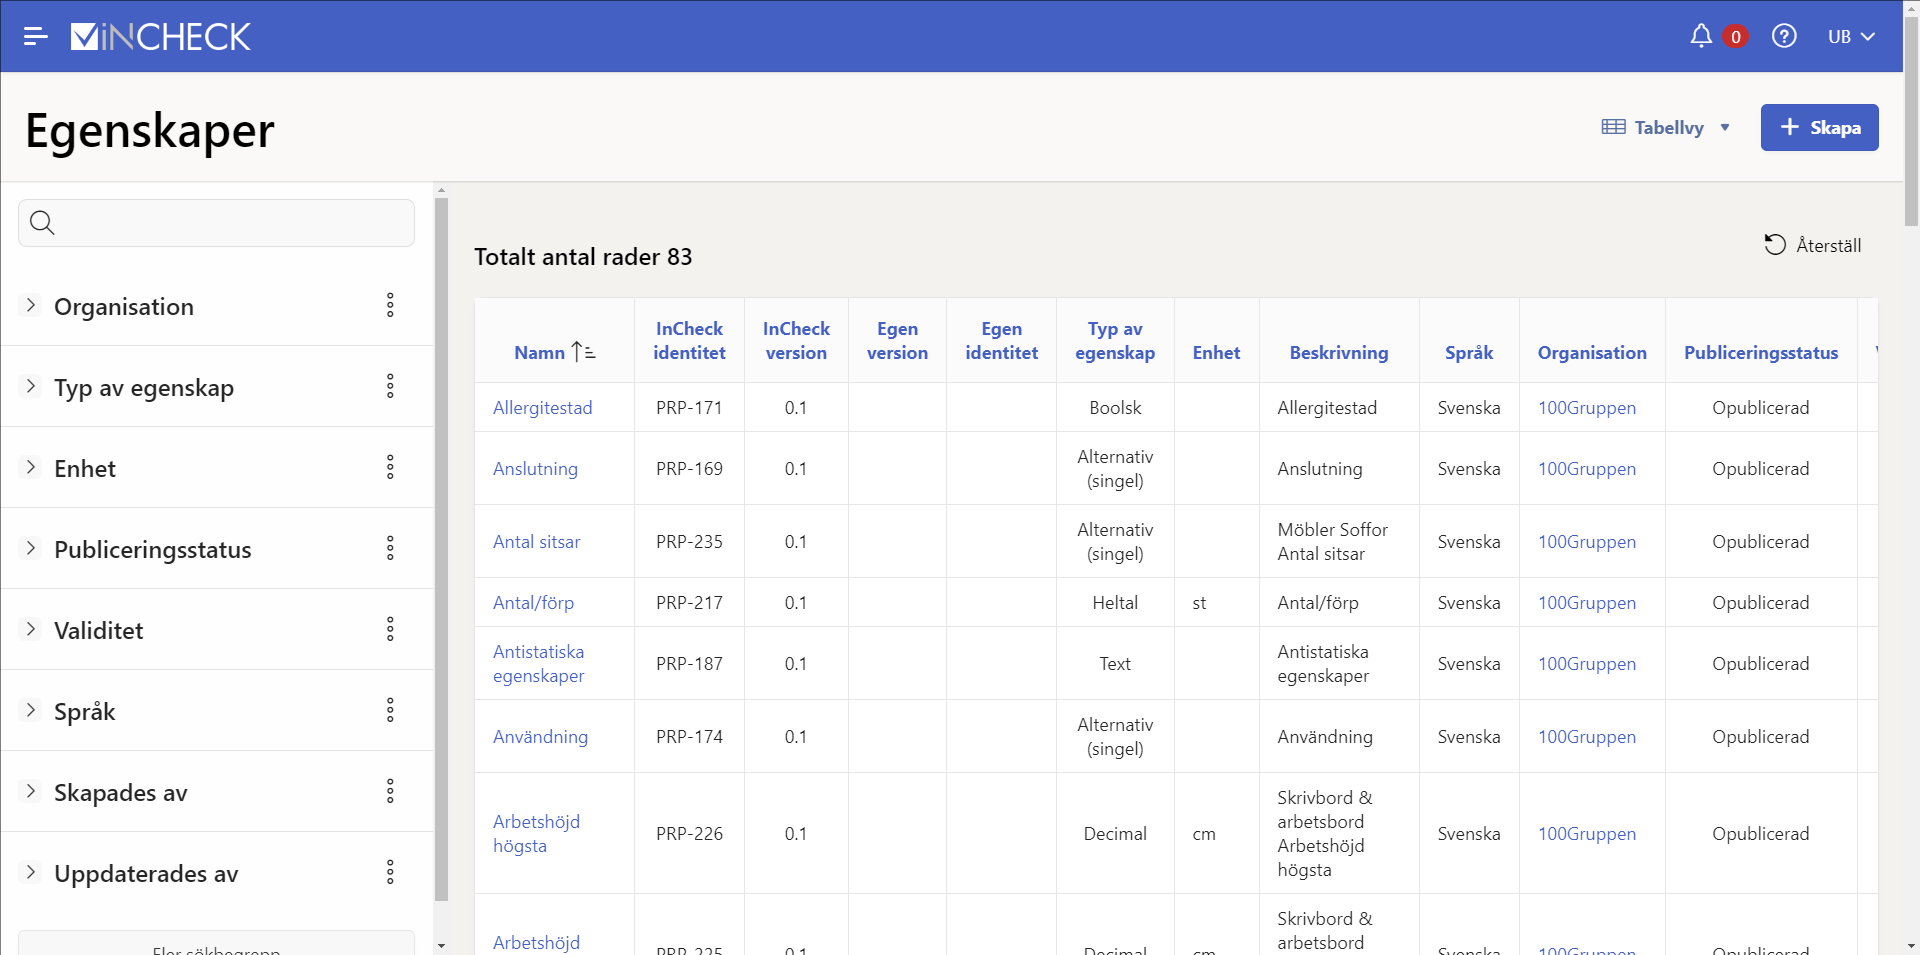Sort by InCheck identitet column
Image resolution: width=1920 pixels, height=955 pixels.
tap(689, 341)
